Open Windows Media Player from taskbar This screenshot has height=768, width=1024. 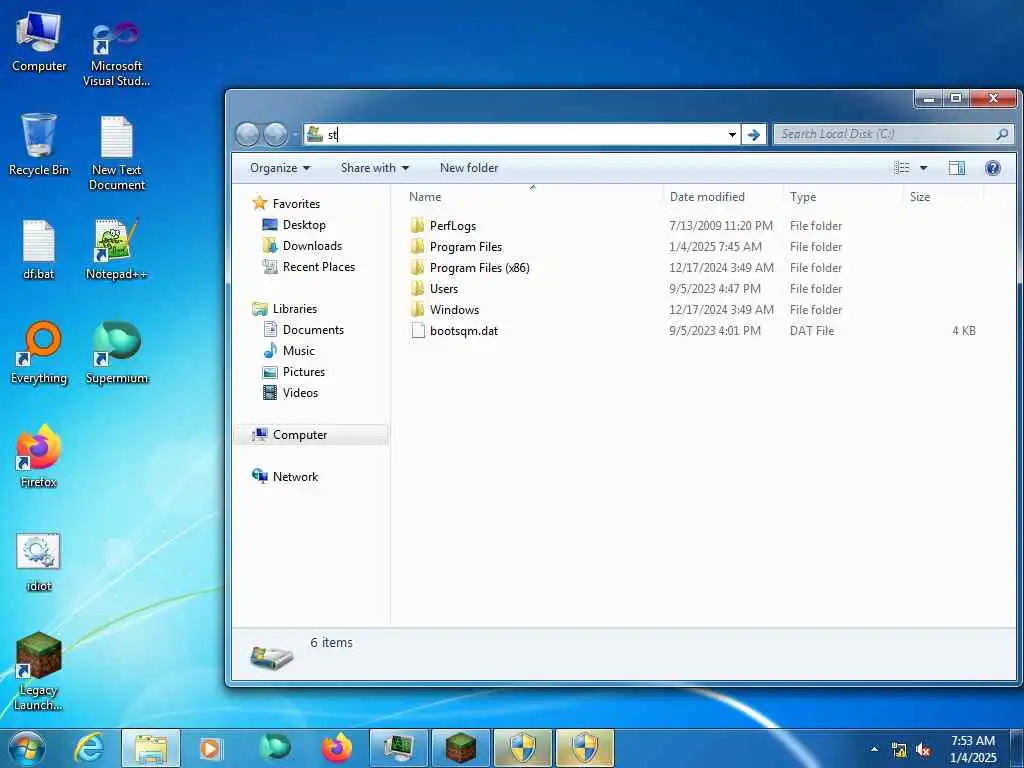coord(210,748)
